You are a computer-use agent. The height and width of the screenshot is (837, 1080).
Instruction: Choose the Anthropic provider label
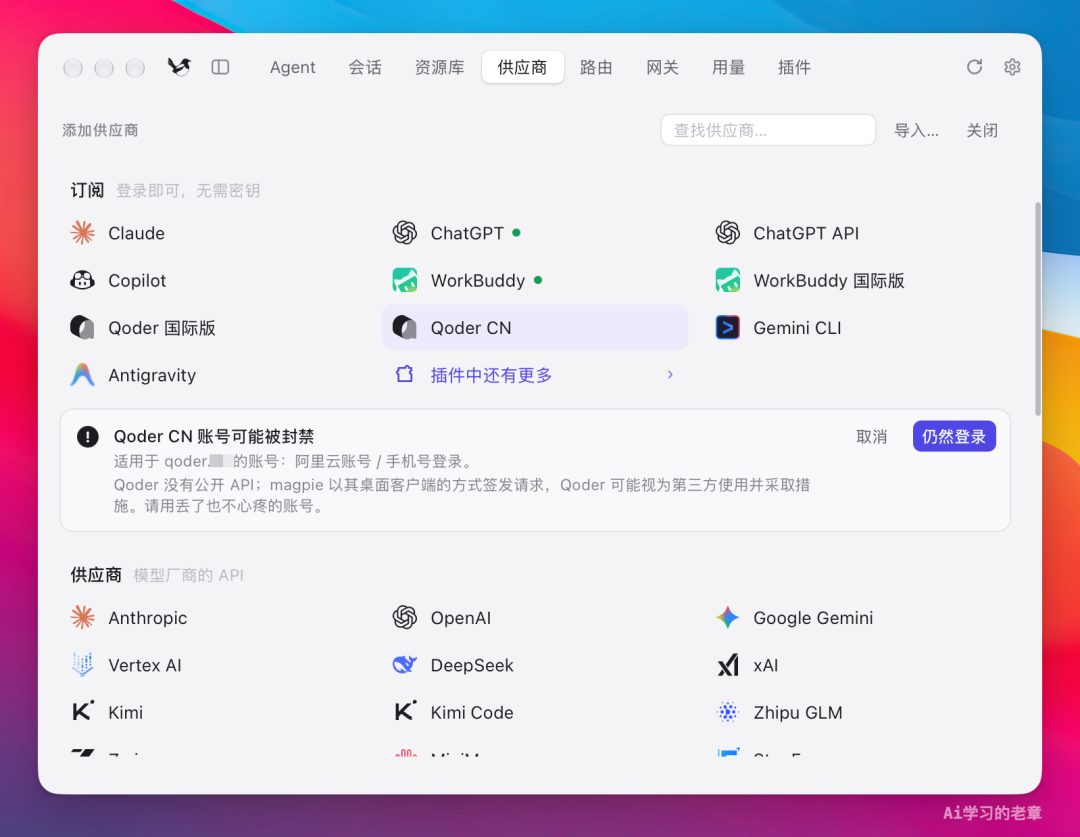coord(147,618)
